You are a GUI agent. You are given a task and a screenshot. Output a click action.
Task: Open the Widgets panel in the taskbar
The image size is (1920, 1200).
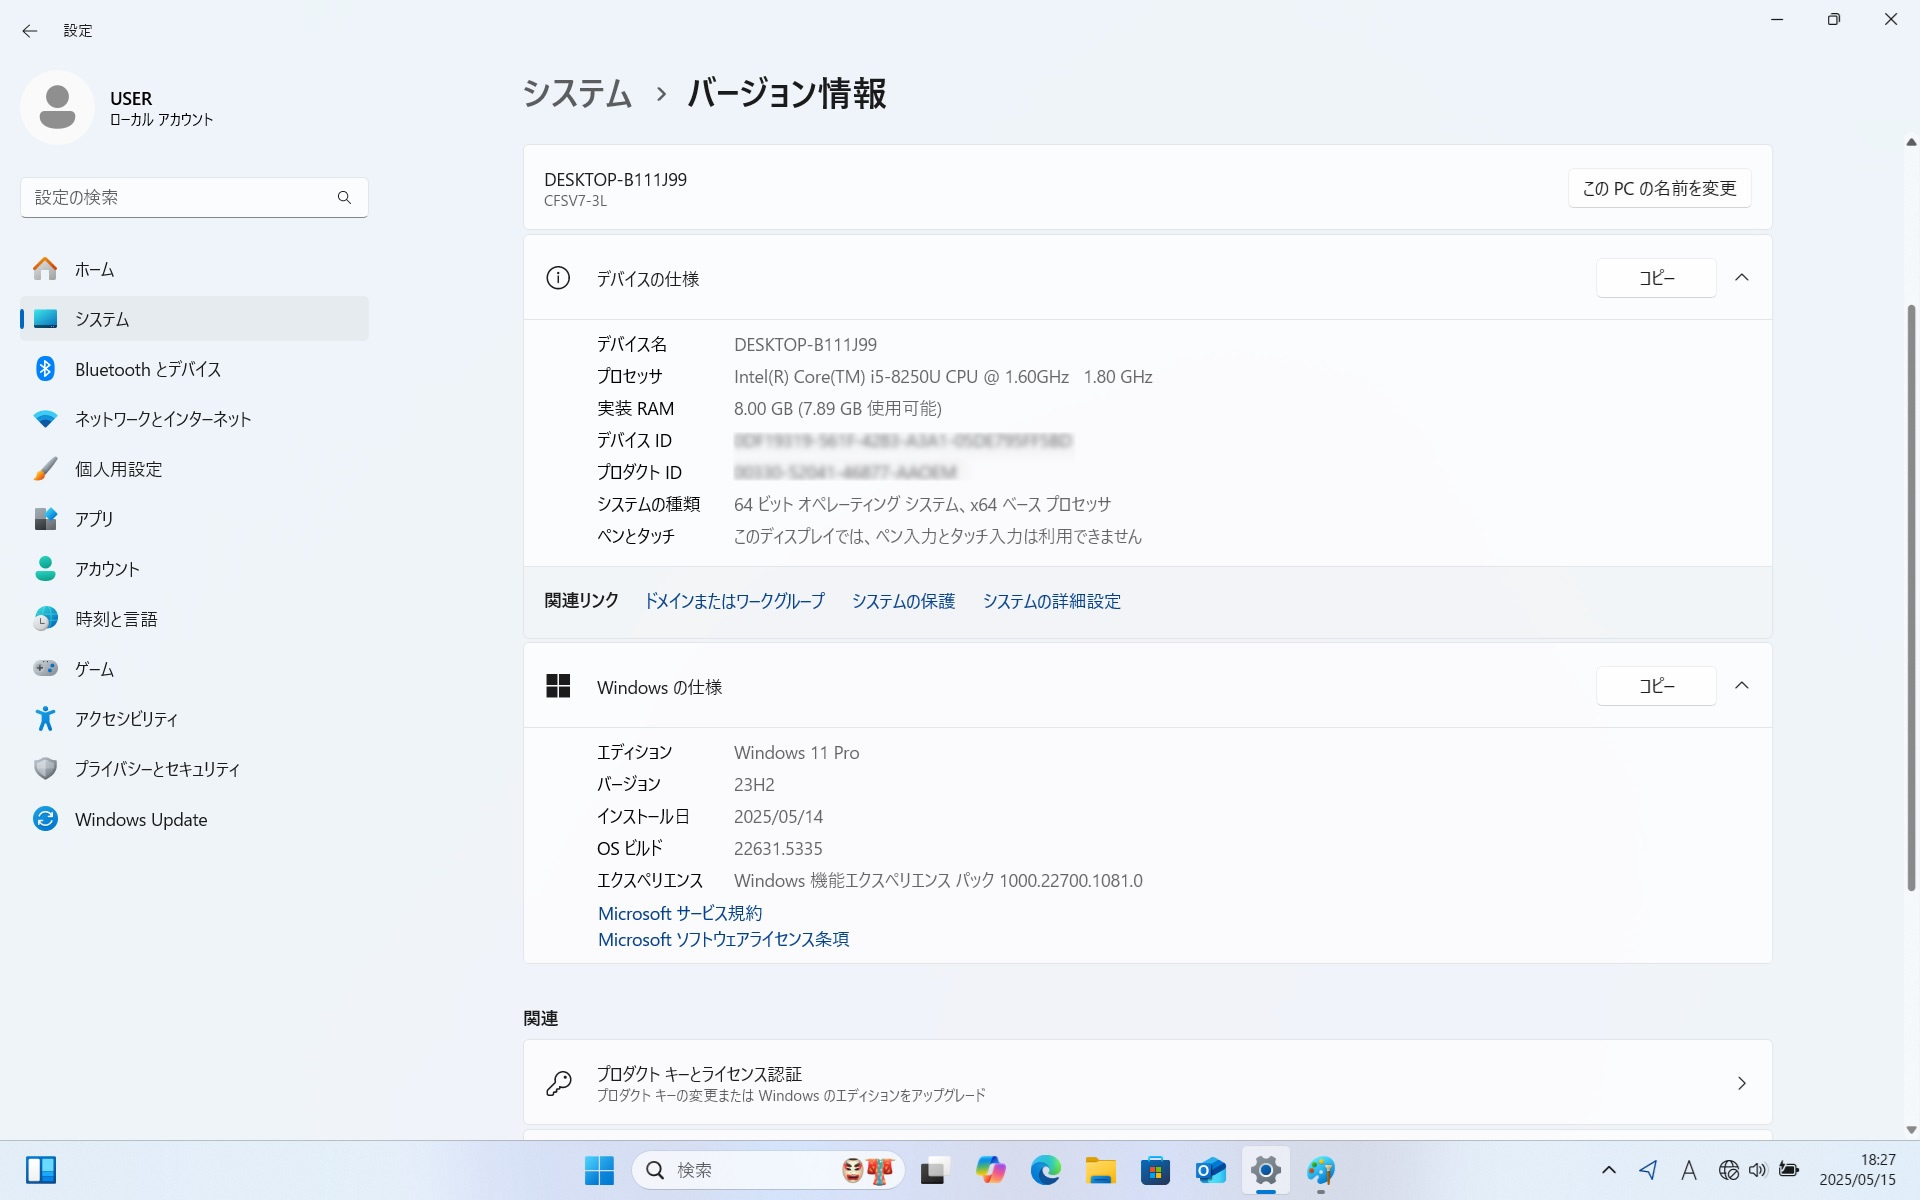(x=41, y=1170)
